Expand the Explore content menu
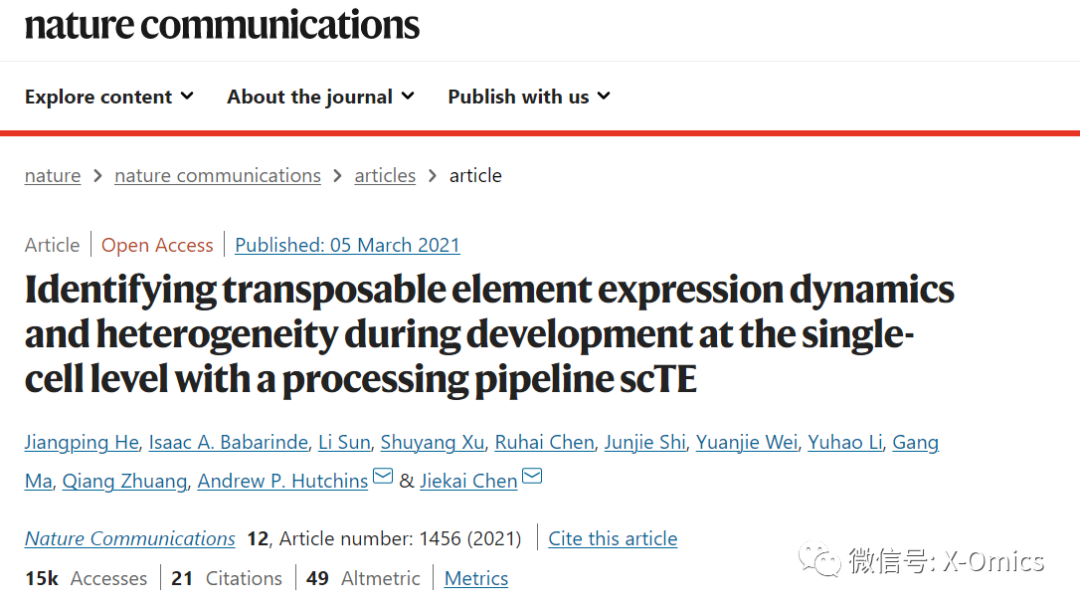 tap(109, 97)
